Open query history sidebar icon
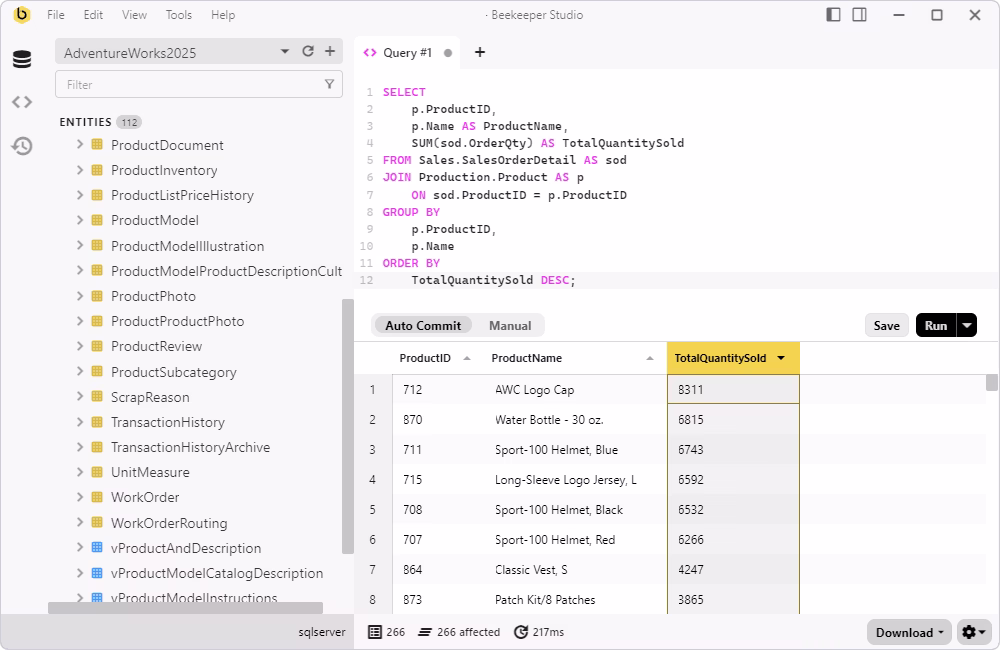The width and height of the screenshot is (1000, 650). click(x=22, y=146)
